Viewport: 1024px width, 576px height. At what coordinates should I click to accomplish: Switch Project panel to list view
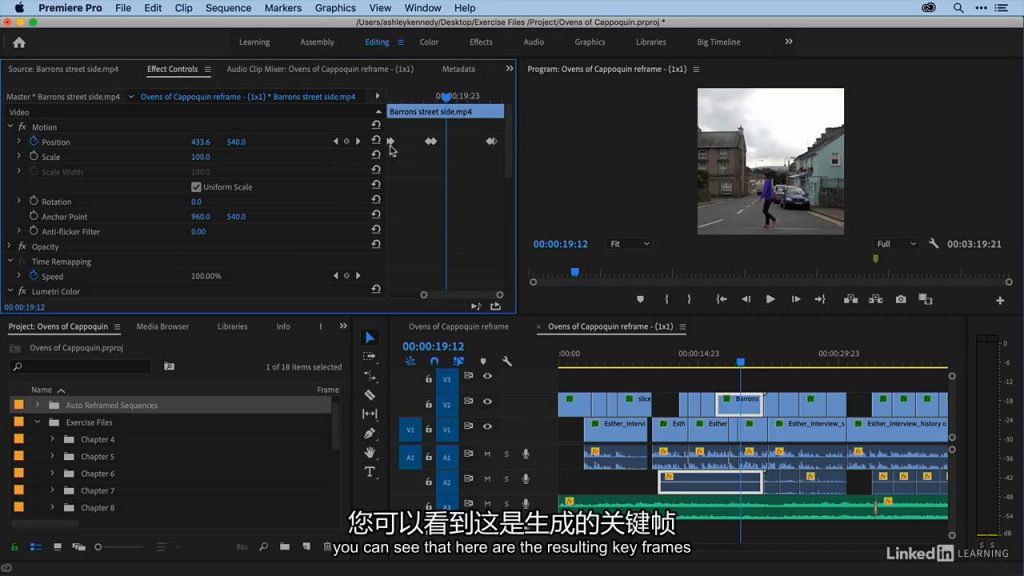[36, 547]
